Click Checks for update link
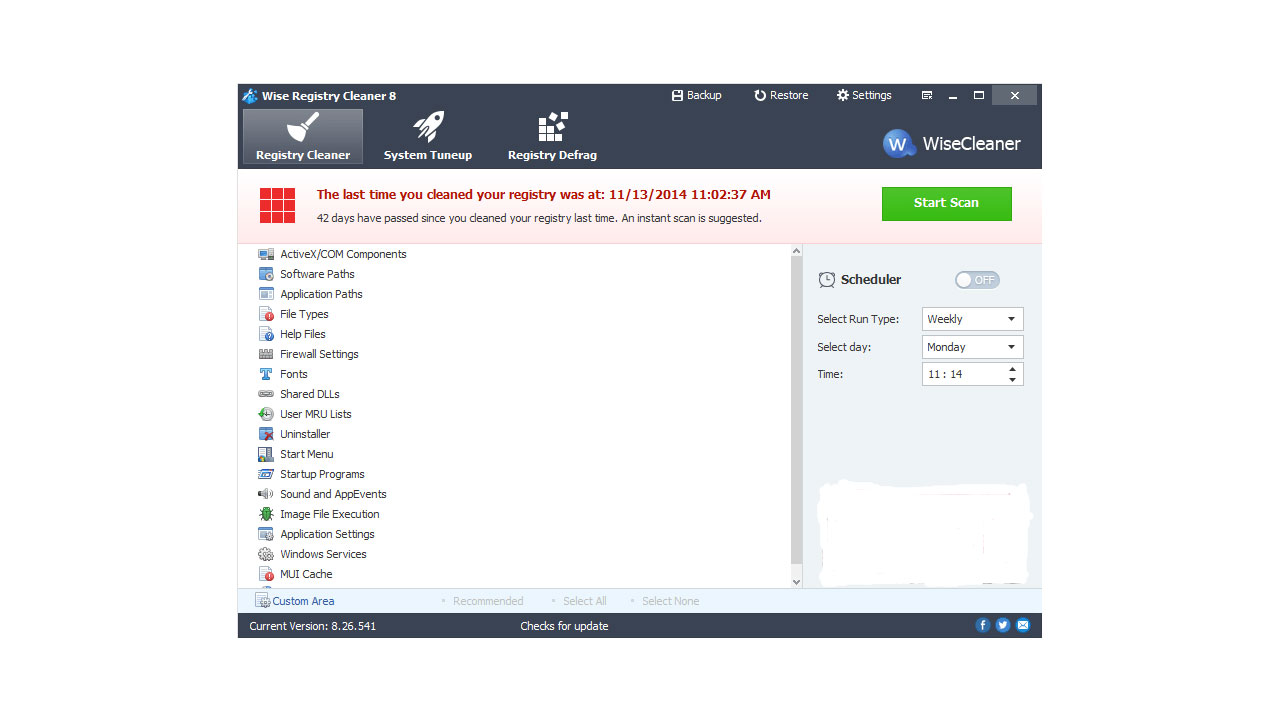The width and height of the screenshot is (1280, 720). pyautogui.click(x=564, y=626)
